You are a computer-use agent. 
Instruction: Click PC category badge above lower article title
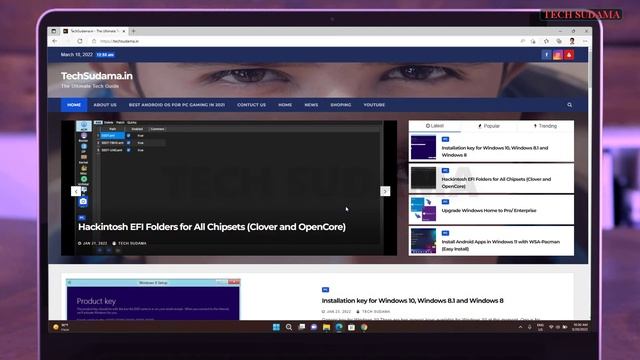[325, 290]
